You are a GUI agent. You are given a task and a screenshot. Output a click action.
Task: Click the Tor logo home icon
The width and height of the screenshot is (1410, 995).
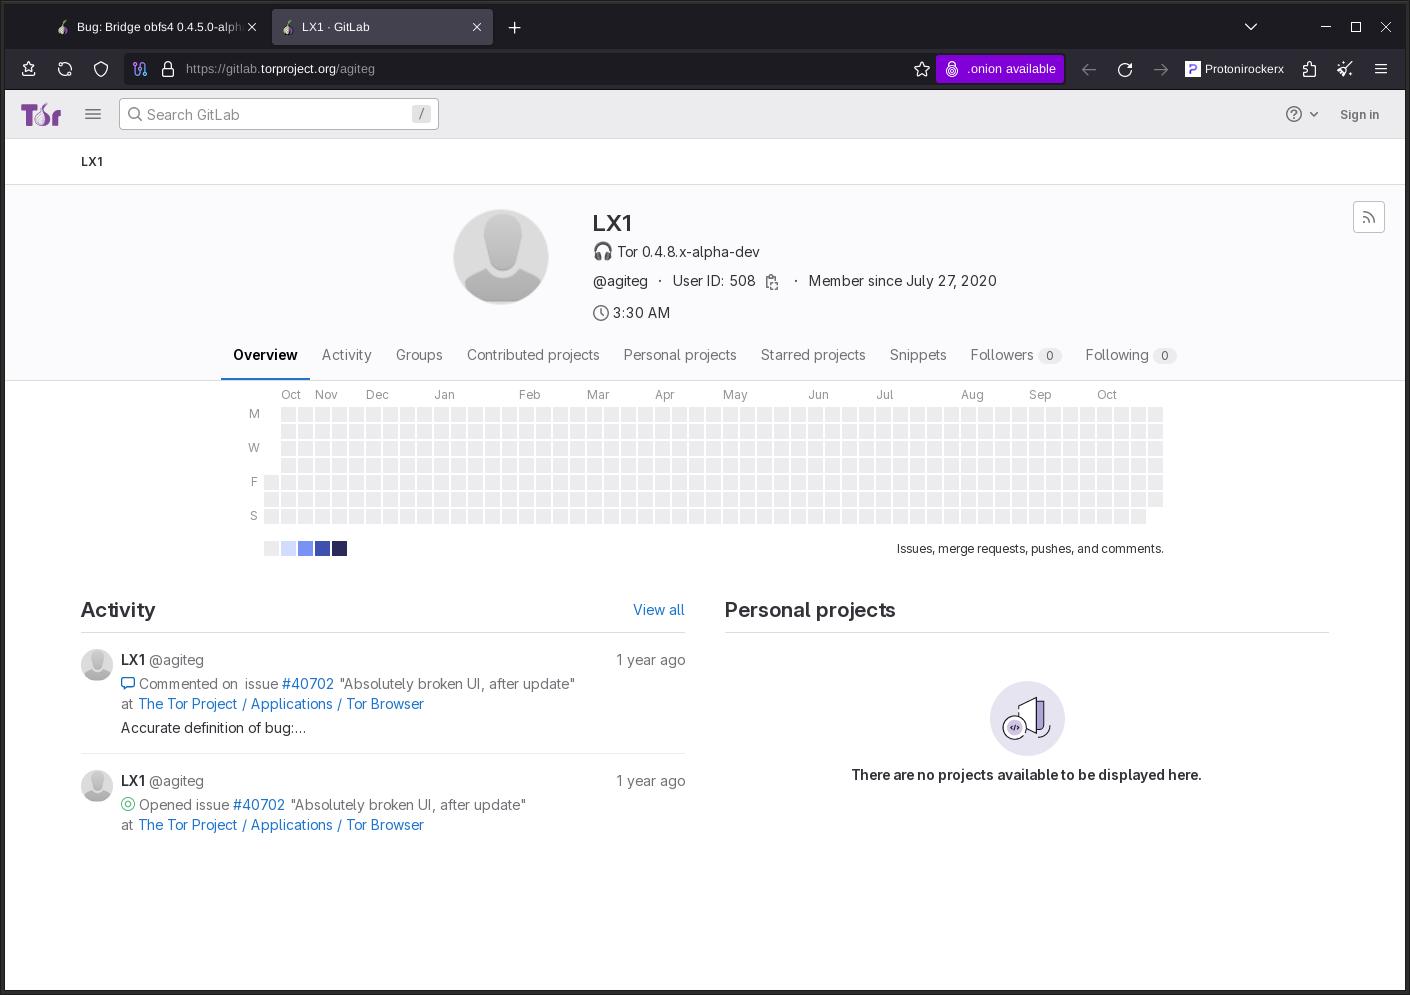(41, 115)
